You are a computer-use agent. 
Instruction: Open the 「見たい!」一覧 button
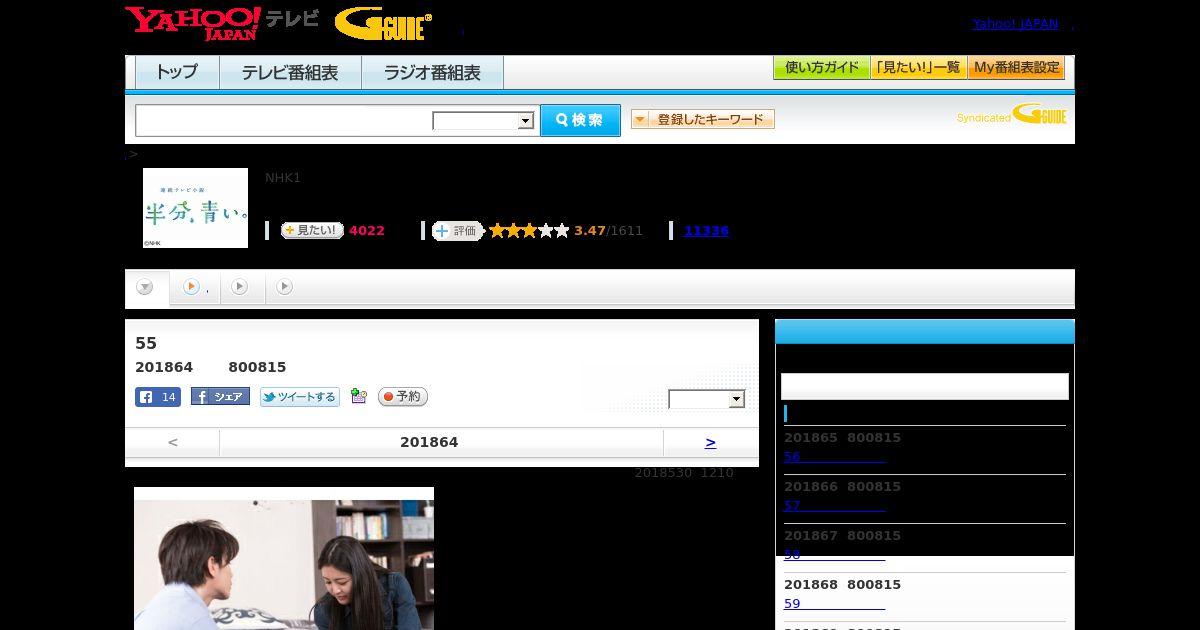coord(918,68)
